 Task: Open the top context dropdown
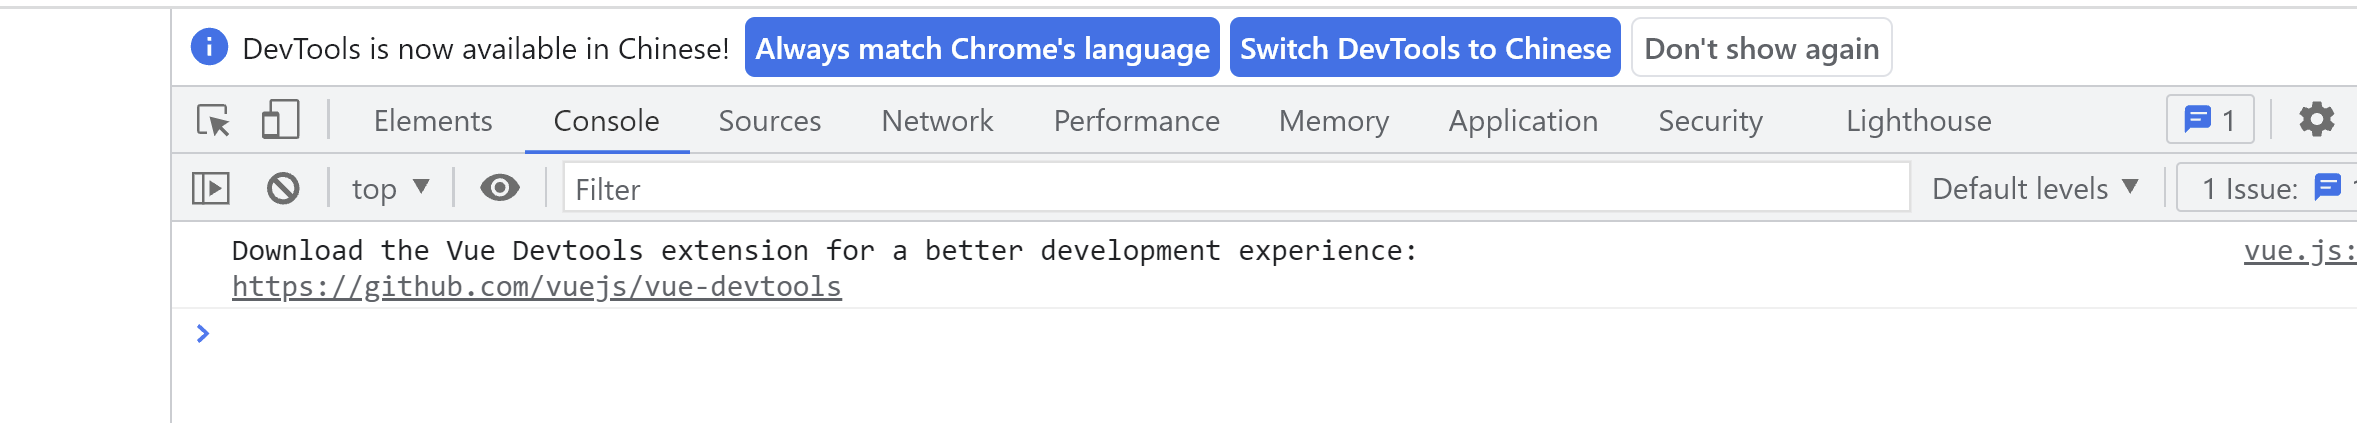tap(390, 188)
